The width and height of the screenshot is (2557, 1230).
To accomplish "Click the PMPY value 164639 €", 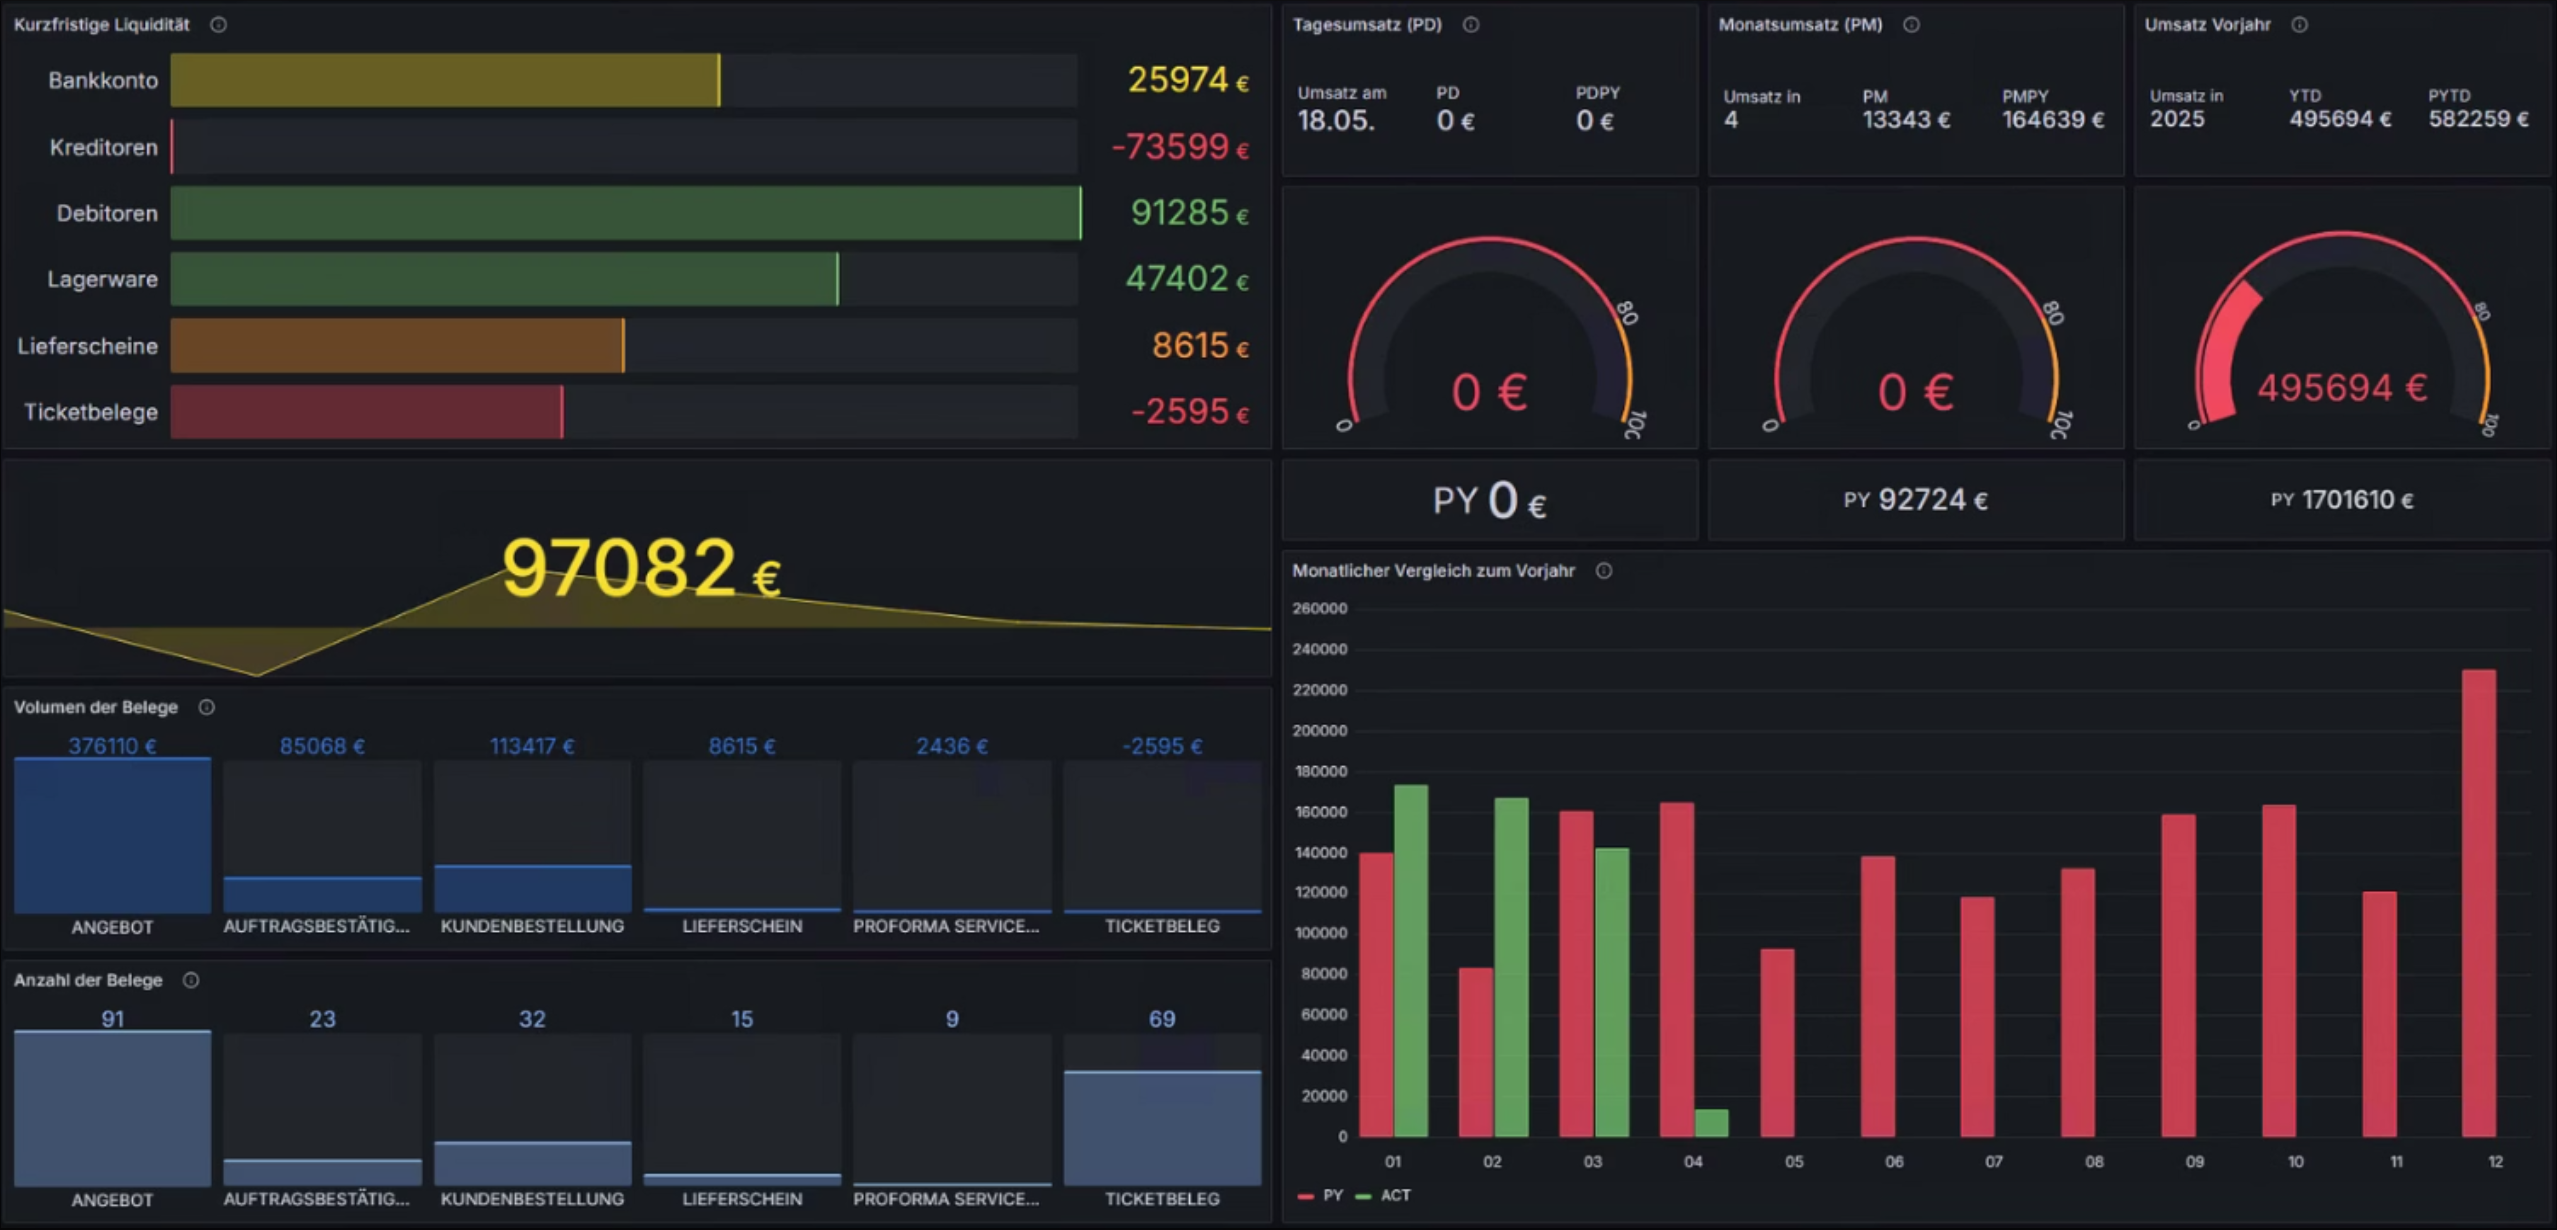I will click(2053, 120).
